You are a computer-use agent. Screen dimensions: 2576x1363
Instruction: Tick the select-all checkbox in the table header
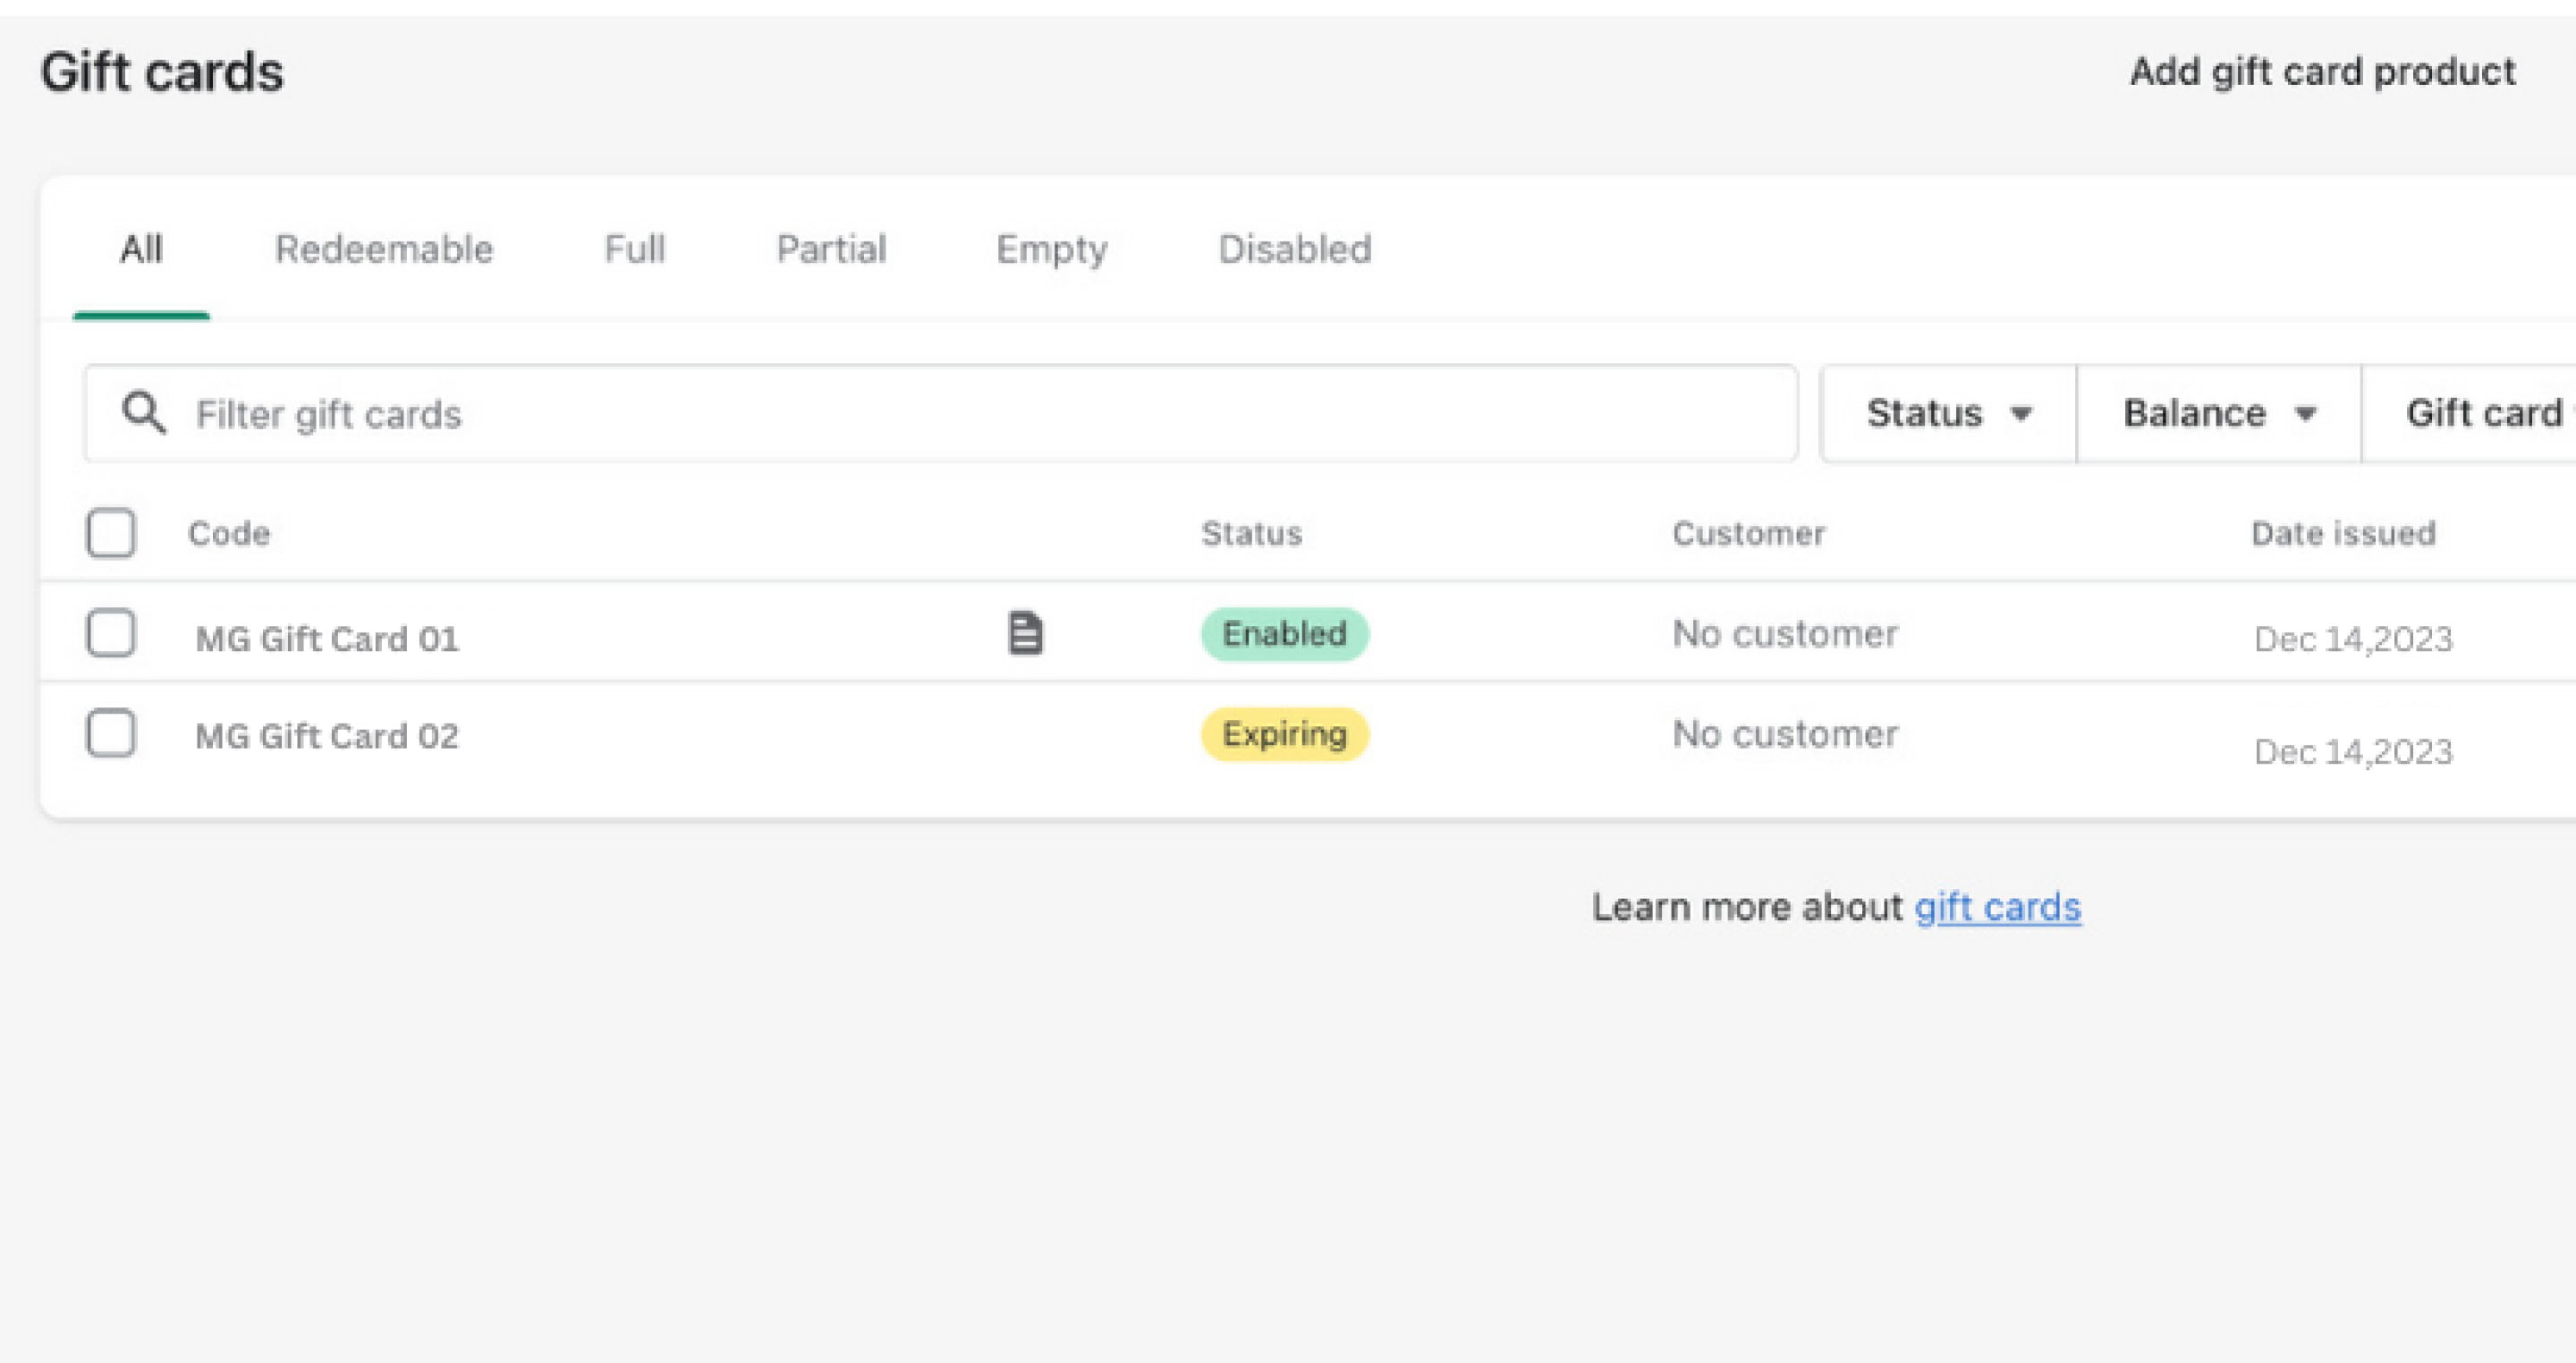pos(111,533)
